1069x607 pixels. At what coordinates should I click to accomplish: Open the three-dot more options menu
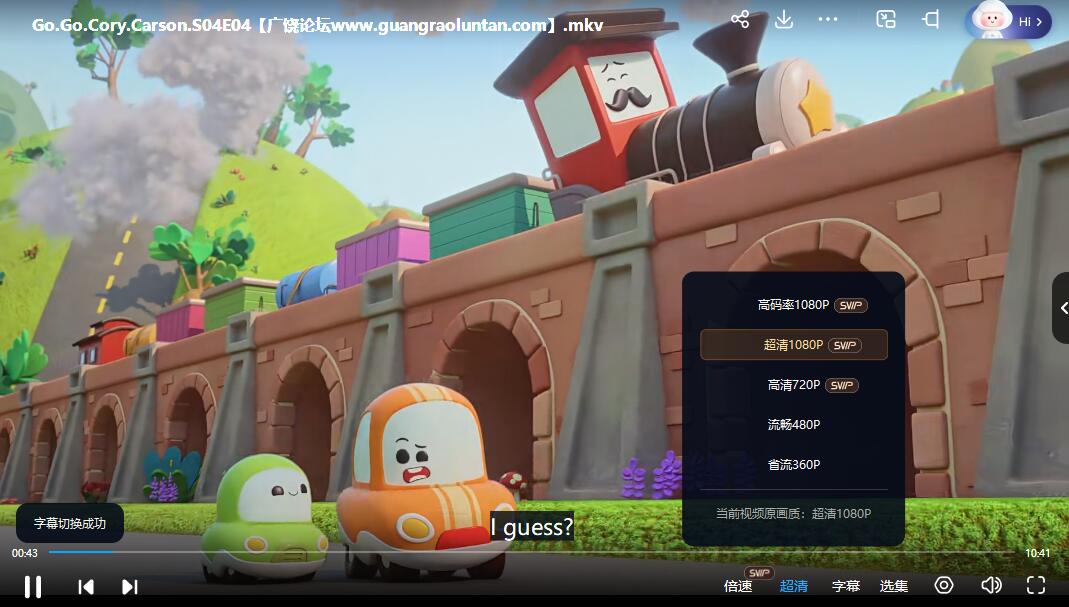point(828,19)
